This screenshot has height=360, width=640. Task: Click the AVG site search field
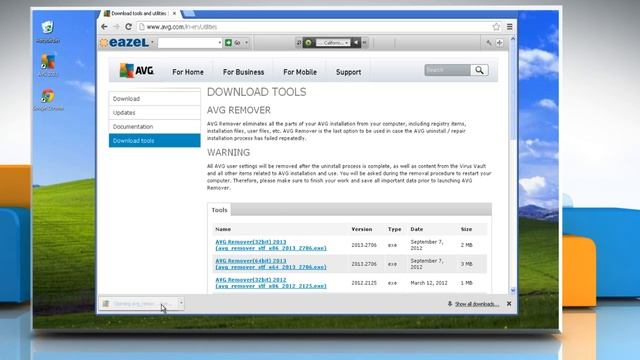(447, 70)
